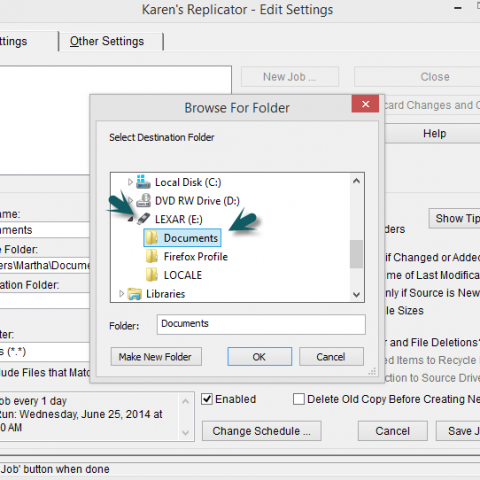Click the Local Disk (C:) drive icon

143,182
